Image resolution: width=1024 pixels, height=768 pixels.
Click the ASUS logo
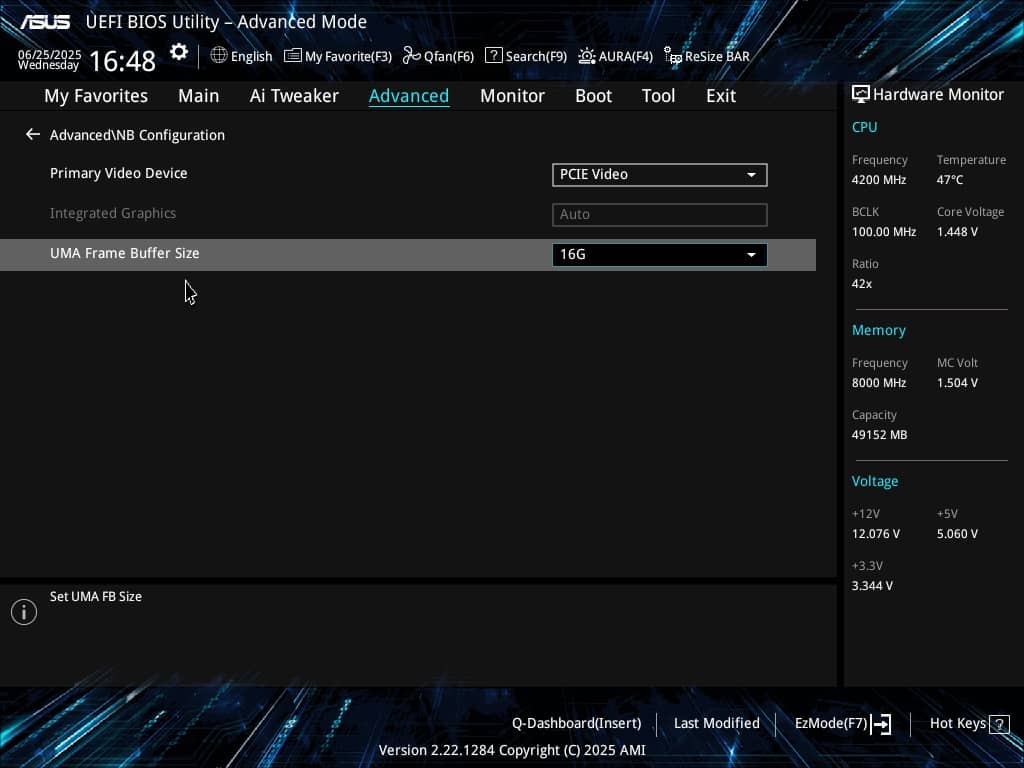(44, 22)
